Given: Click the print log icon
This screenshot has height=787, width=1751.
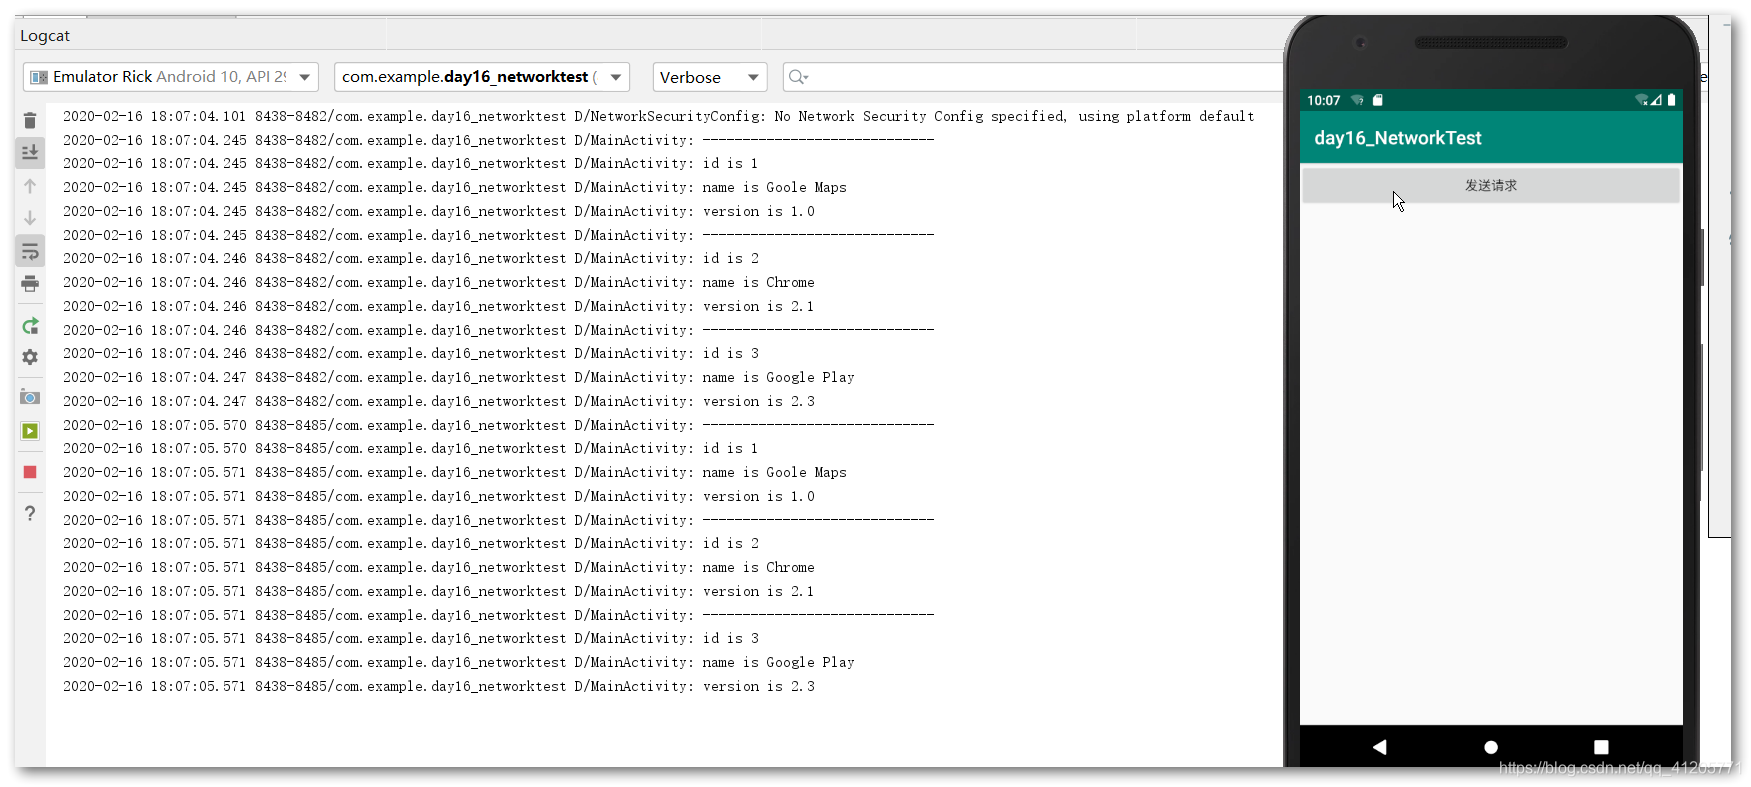Looking at the screenshot, I should click(30, 284).
